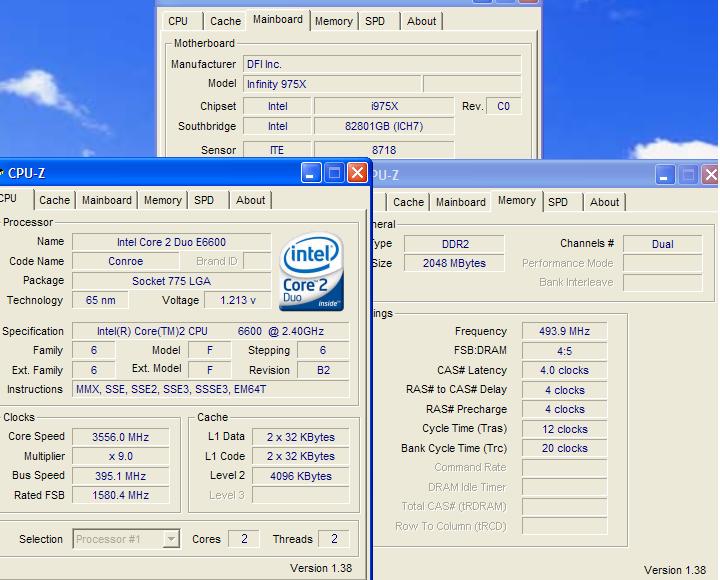The image size is (720, 580).
Task: Click the Threads value field
Action: [334, 539]
